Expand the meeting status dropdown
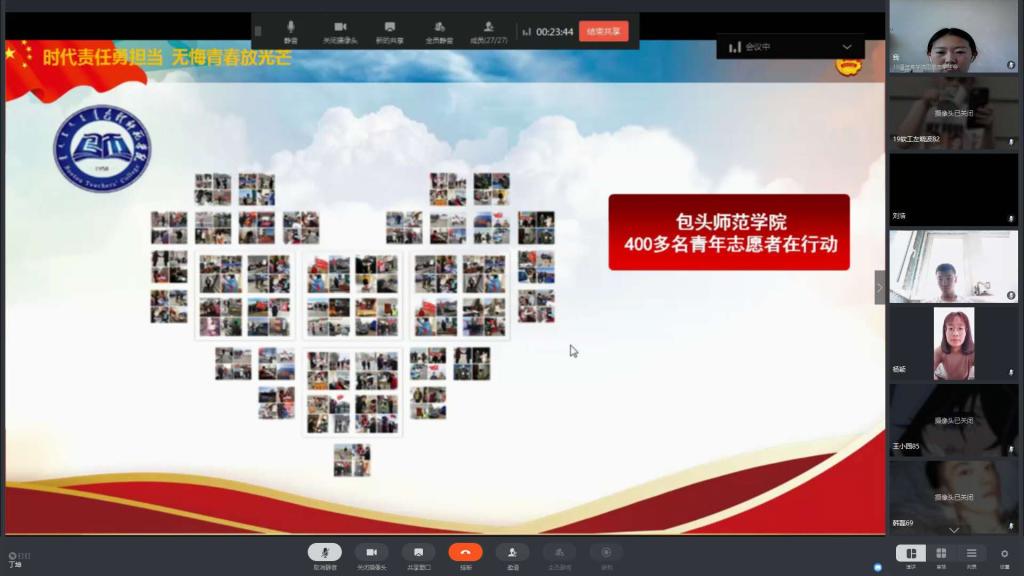This screenshot has width=1024, height=576. pos(847,47)
